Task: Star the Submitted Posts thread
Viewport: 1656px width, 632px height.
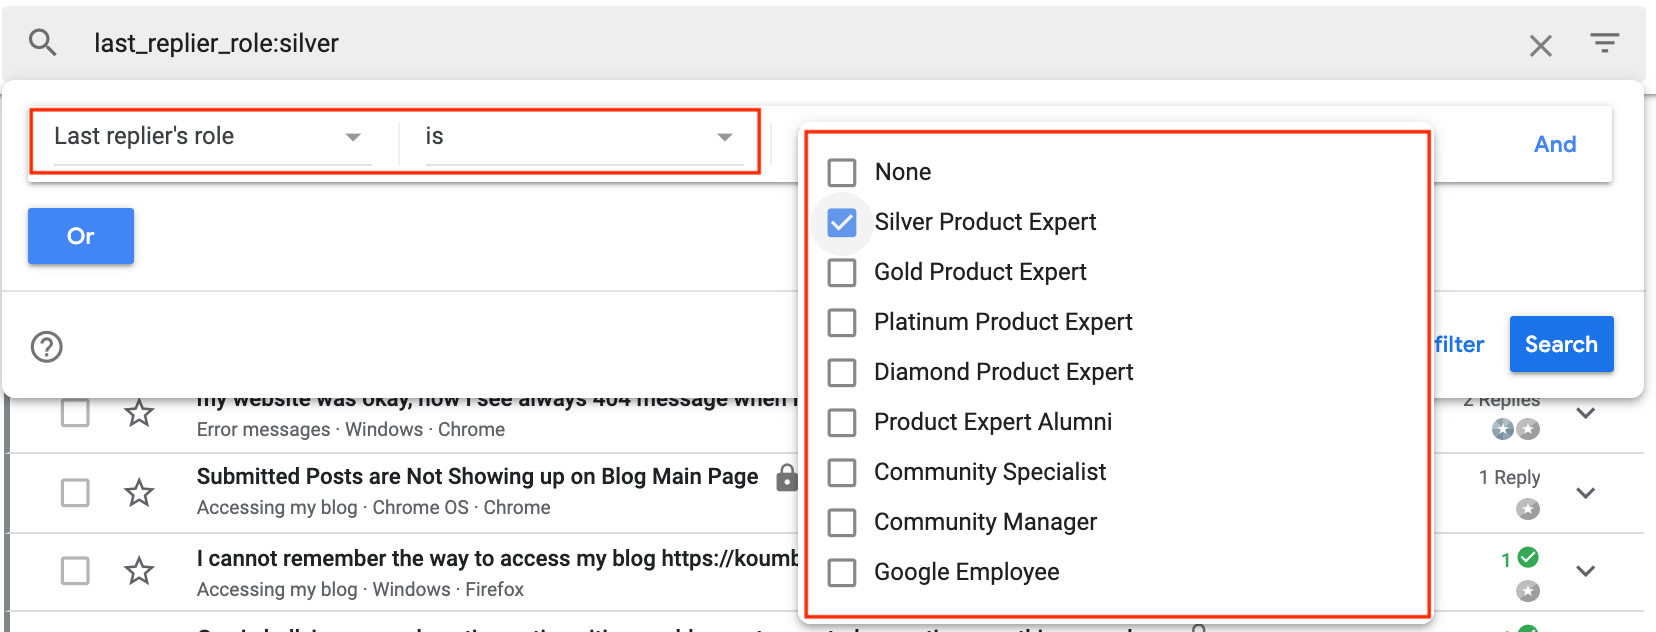Action: (139, 492)
